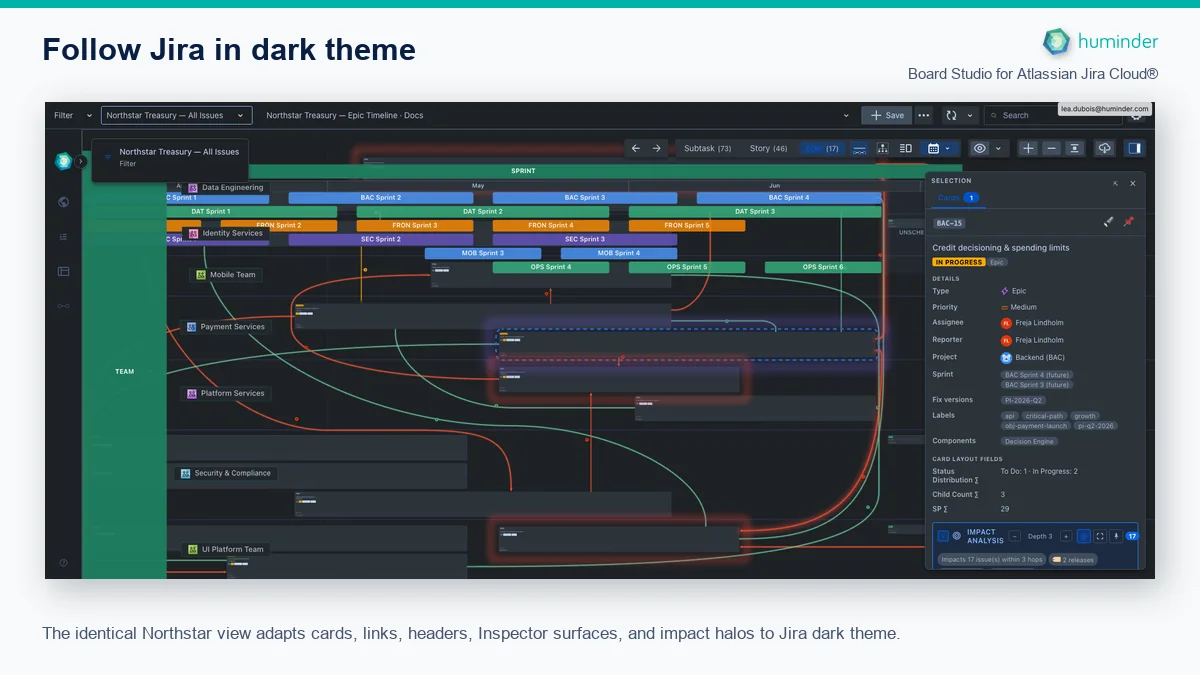Click the Impact Analysis pin icon
The height and width of the screenshot is (675, 1200).
point(1116,536)
